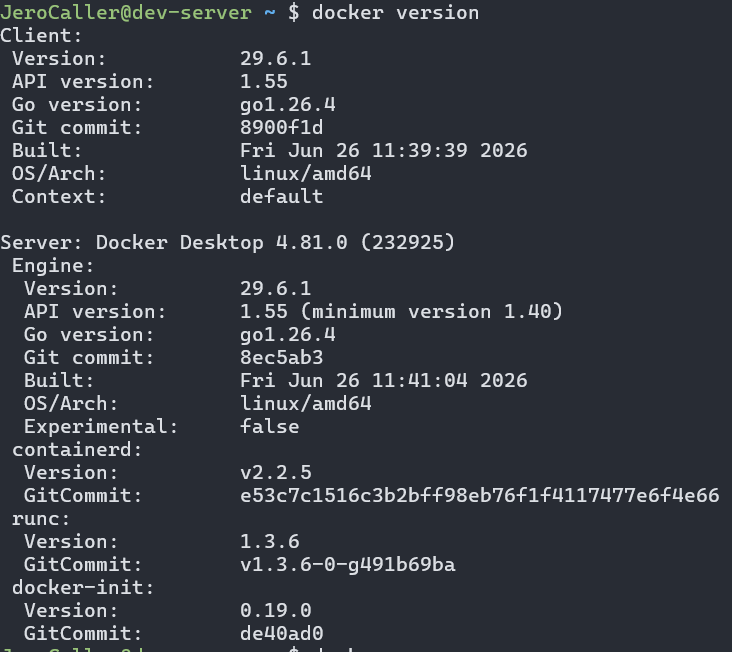Click the Client Go version go1.26.4
The image size is (732, 652).
coord(288,105)
